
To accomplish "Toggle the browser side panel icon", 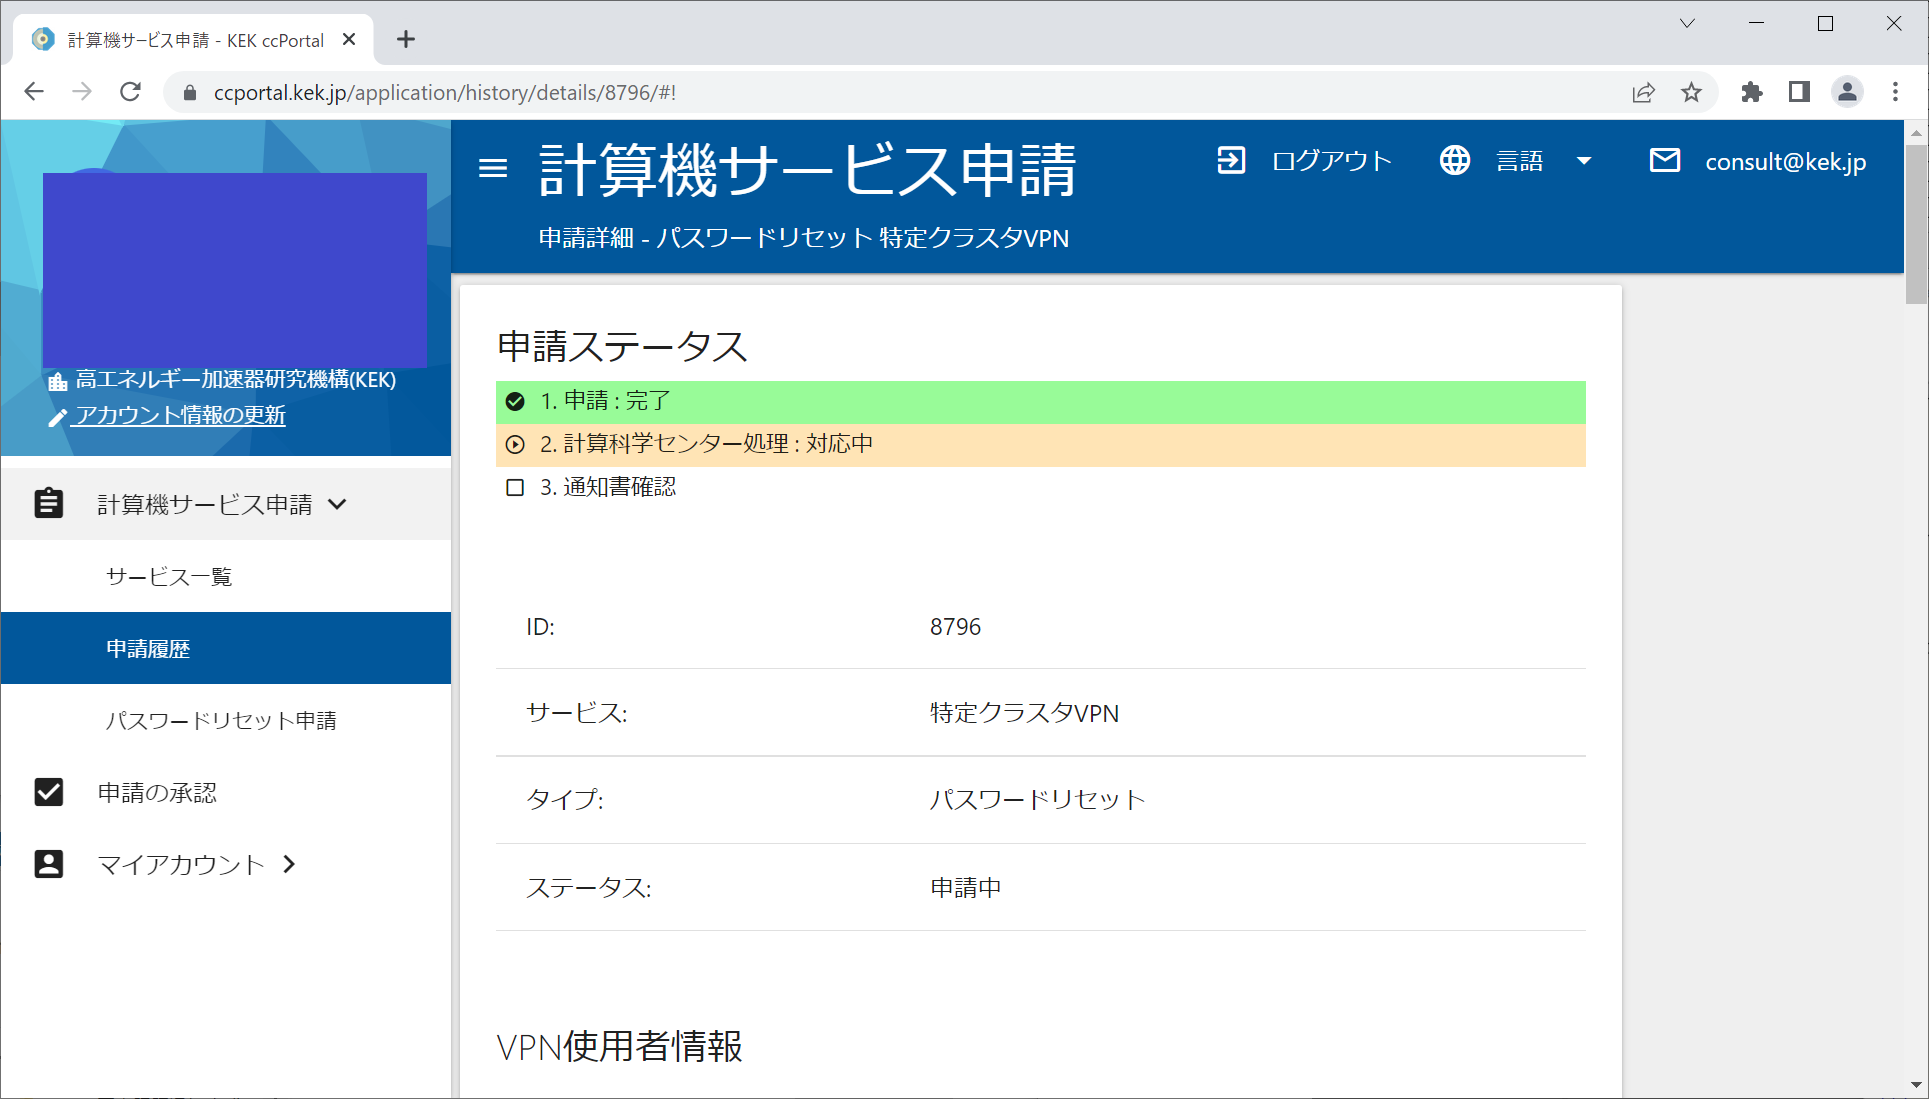I will coord(1799,92).
